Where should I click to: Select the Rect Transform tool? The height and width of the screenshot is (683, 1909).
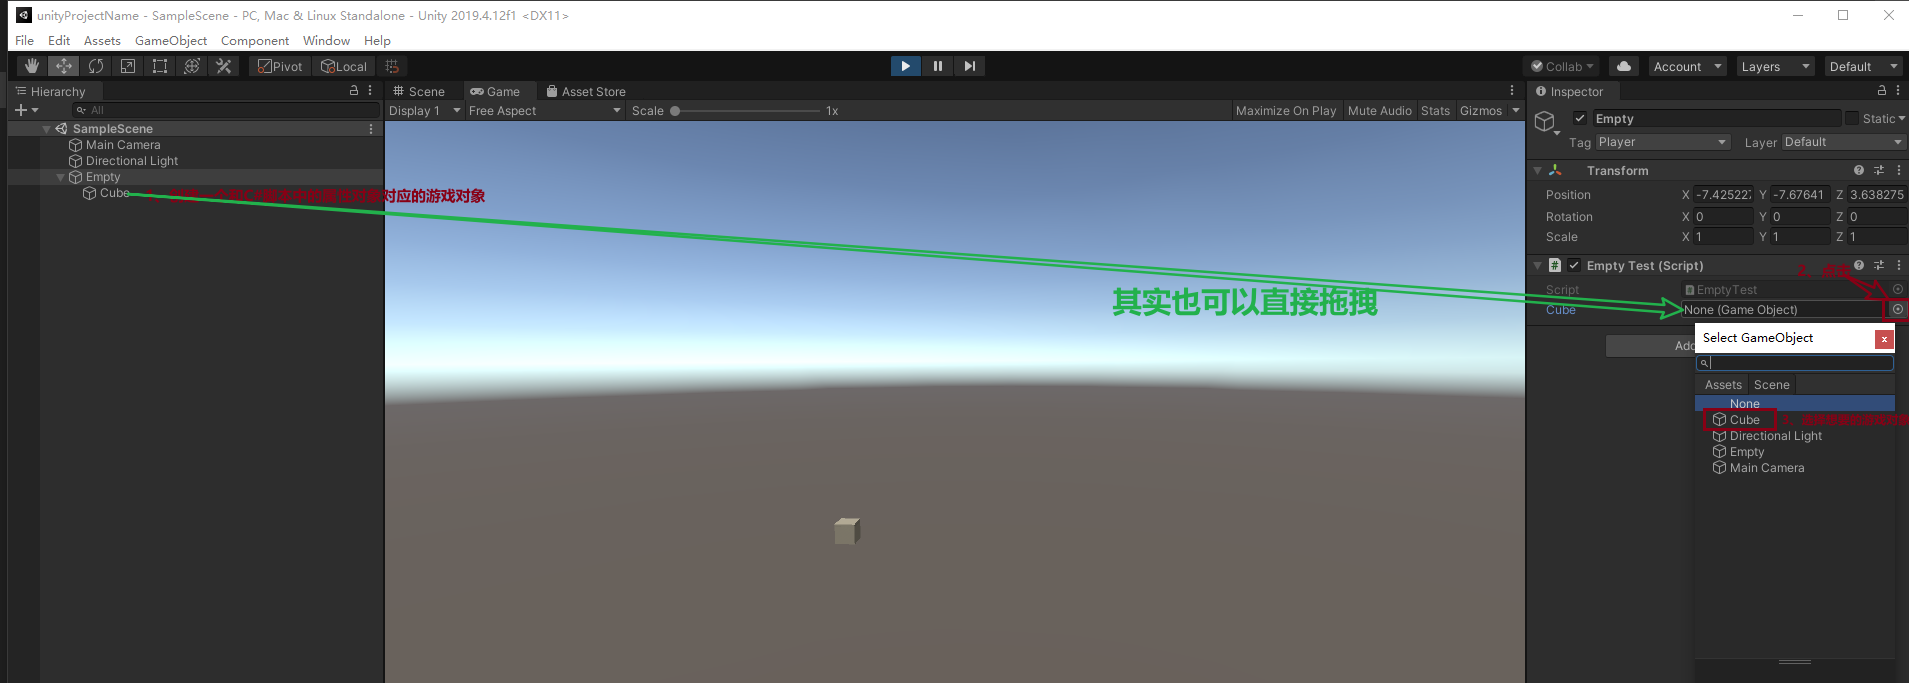click(x=160, y=66)
